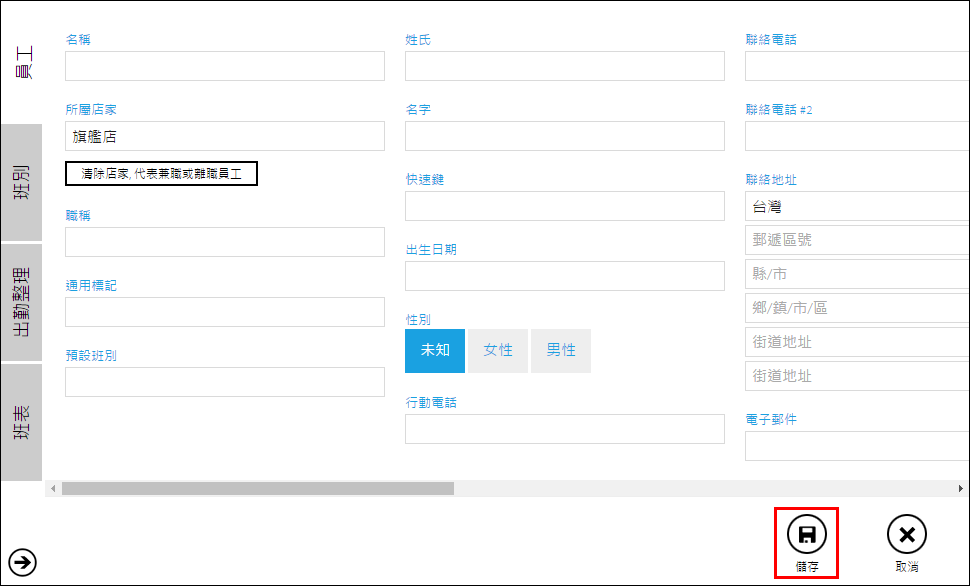Click the 儲存 save disk icon
The height and width of the screenshot is (586, 970).
806,534
